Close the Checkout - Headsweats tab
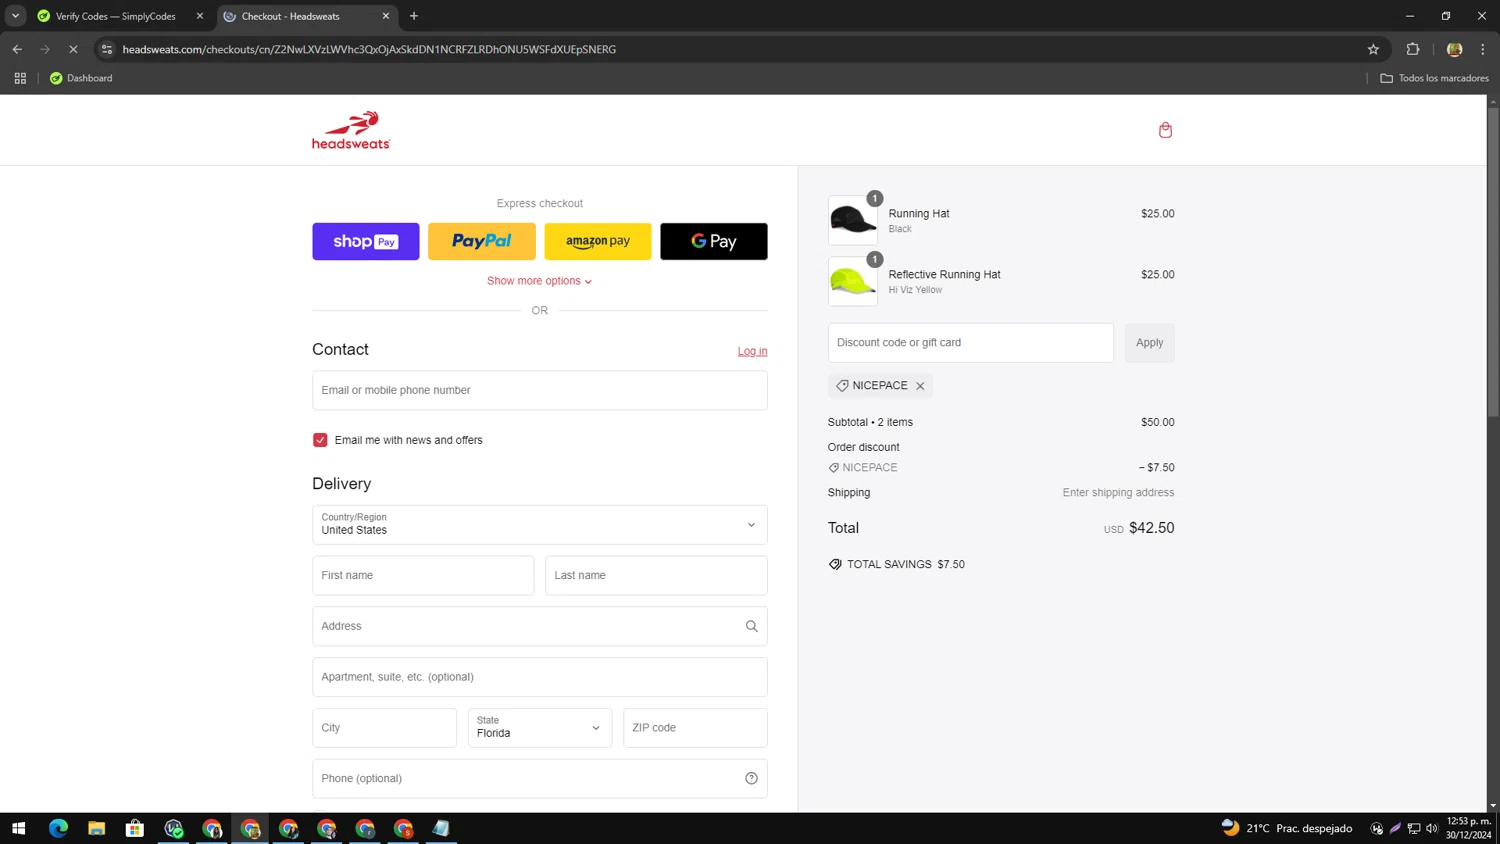 pos(386,16)
